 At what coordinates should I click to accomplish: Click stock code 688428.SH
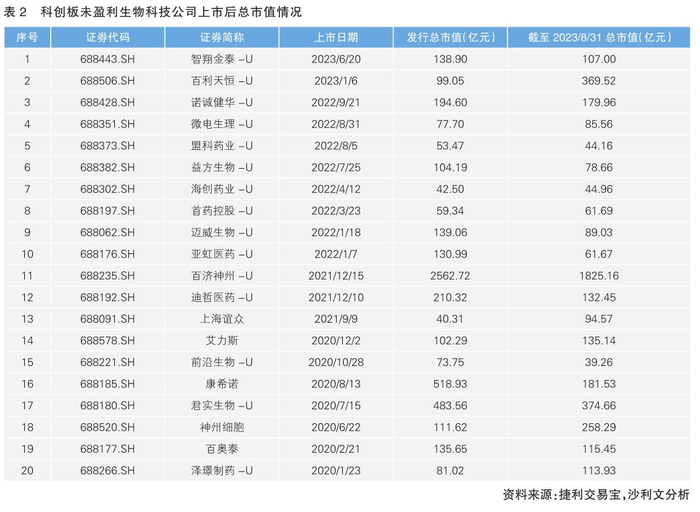click(108, 103)
